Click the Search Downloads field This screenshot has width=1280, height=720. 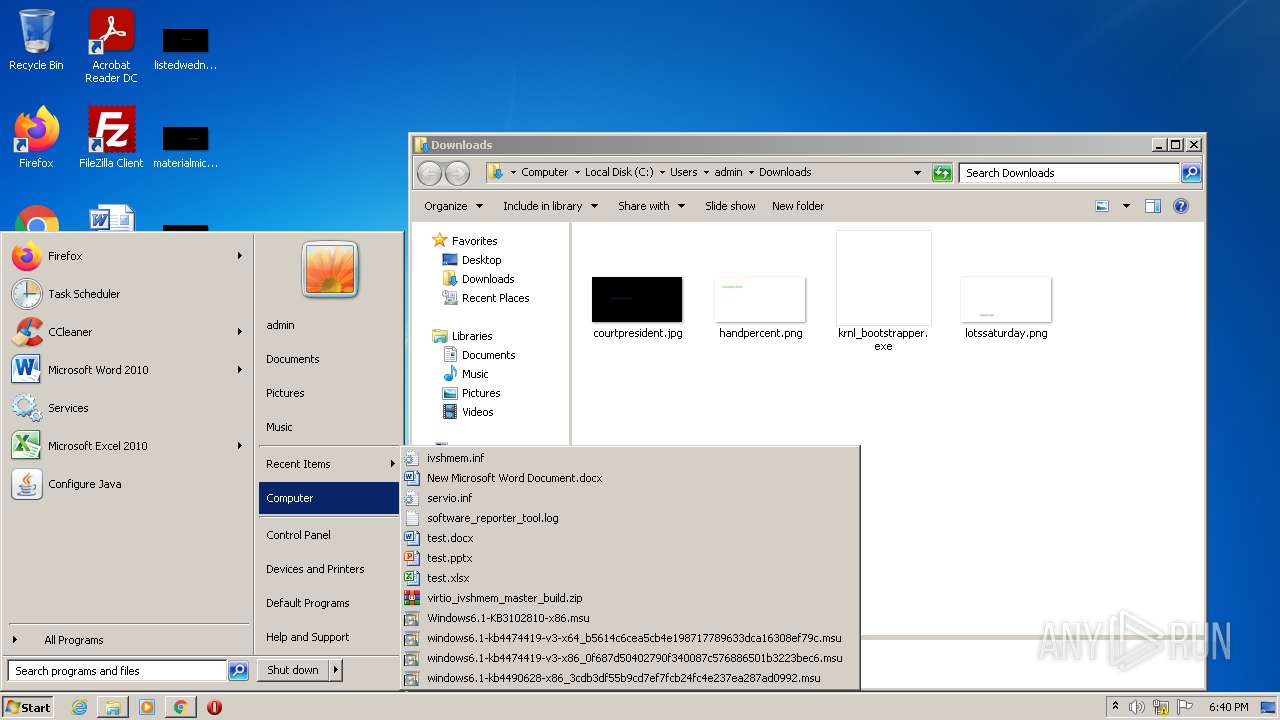point(1069,173)
